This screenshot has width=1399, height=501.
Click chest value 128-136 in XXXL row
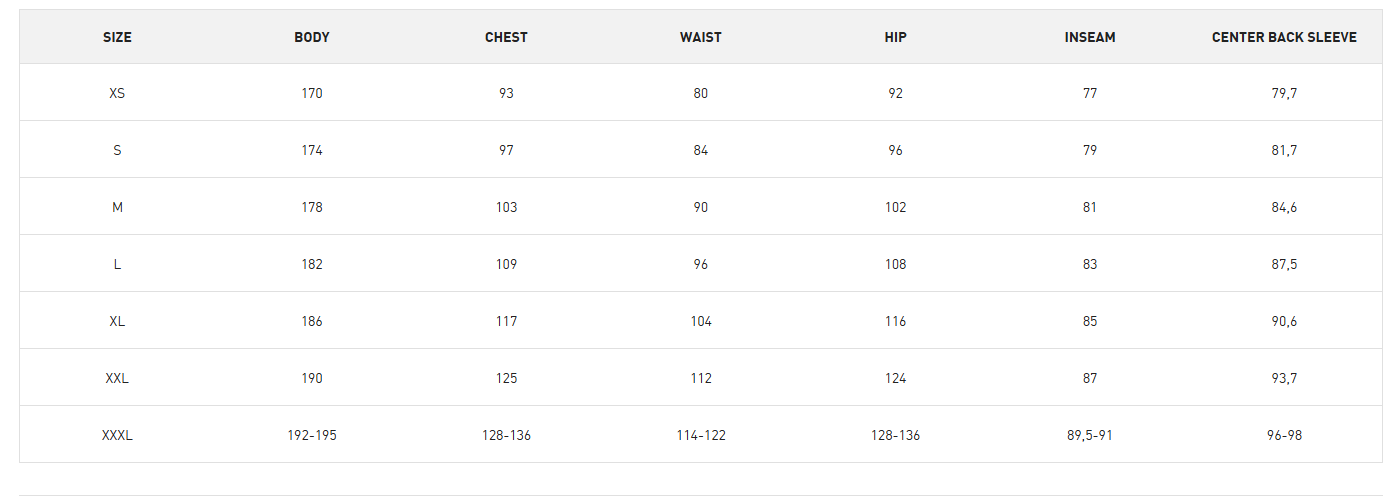[506, 435]
